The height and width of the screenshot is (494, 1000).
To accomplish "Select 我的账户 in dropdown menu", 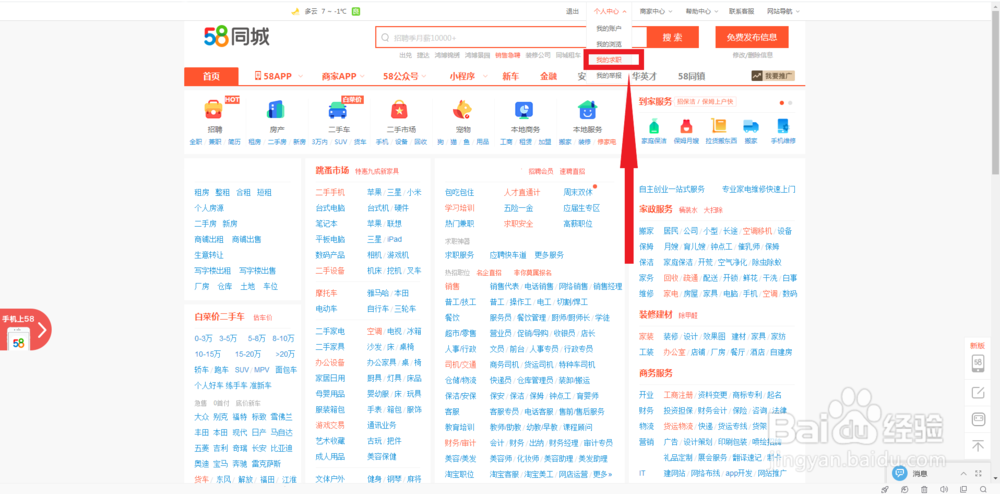I will [608, 28].
